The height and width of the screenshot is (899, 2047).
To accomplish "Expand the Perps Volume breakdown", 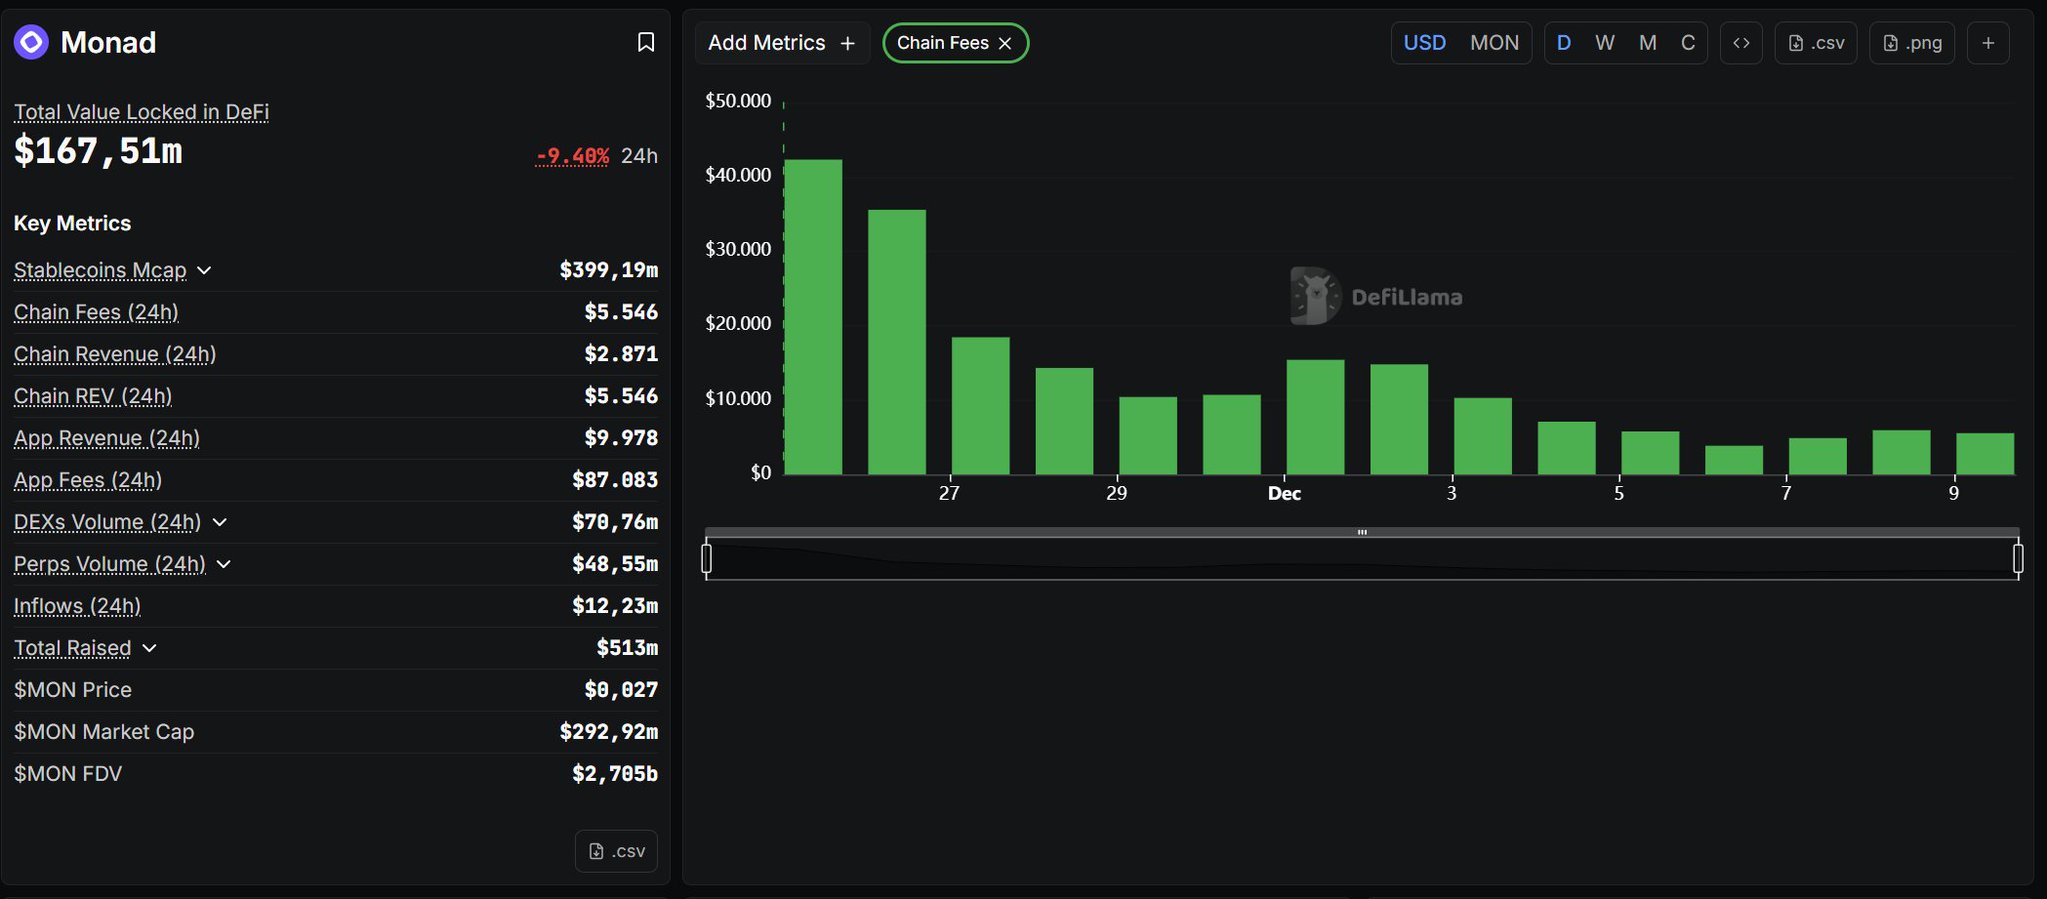I will pos(224,564).
